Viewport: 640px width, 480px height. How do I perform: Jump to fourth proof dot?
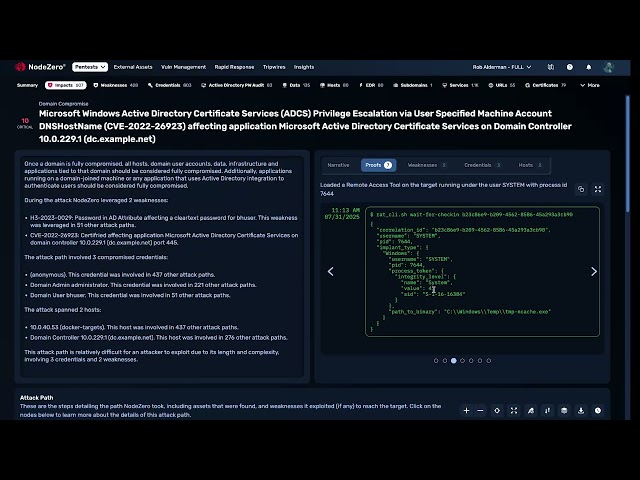[x=462, y=361]
